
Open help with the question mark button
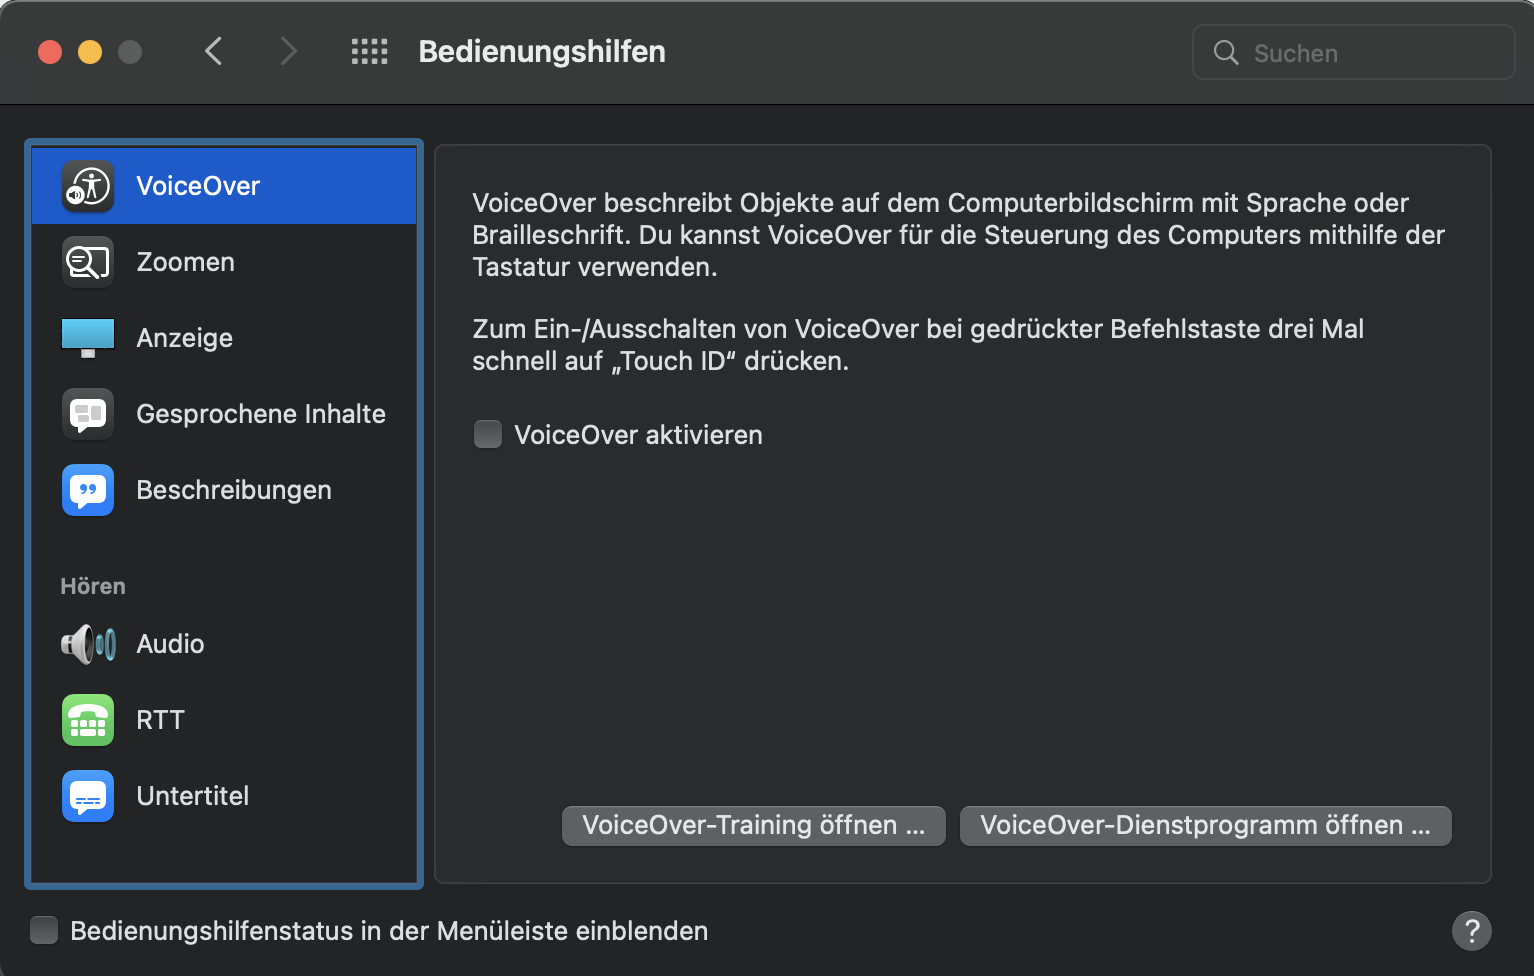[x=1471, y=931]
